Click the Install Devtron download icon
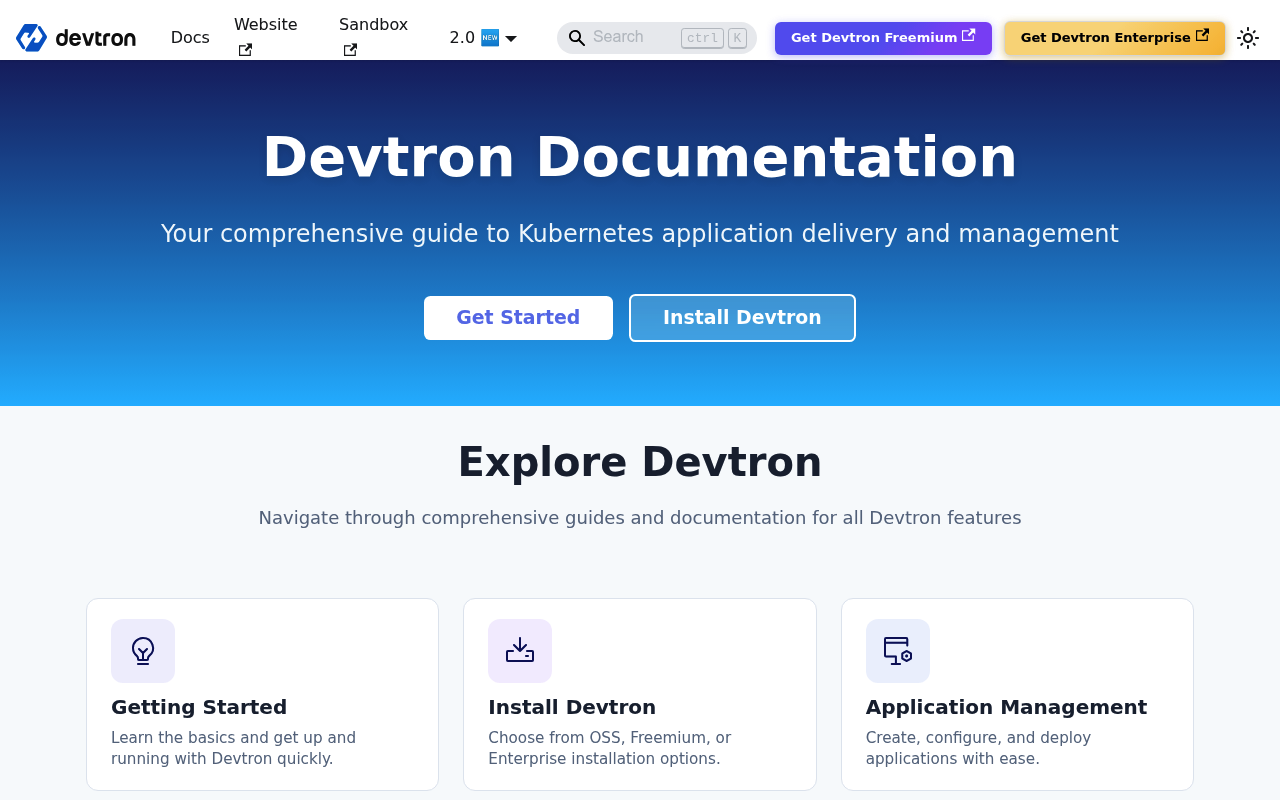 520,651
